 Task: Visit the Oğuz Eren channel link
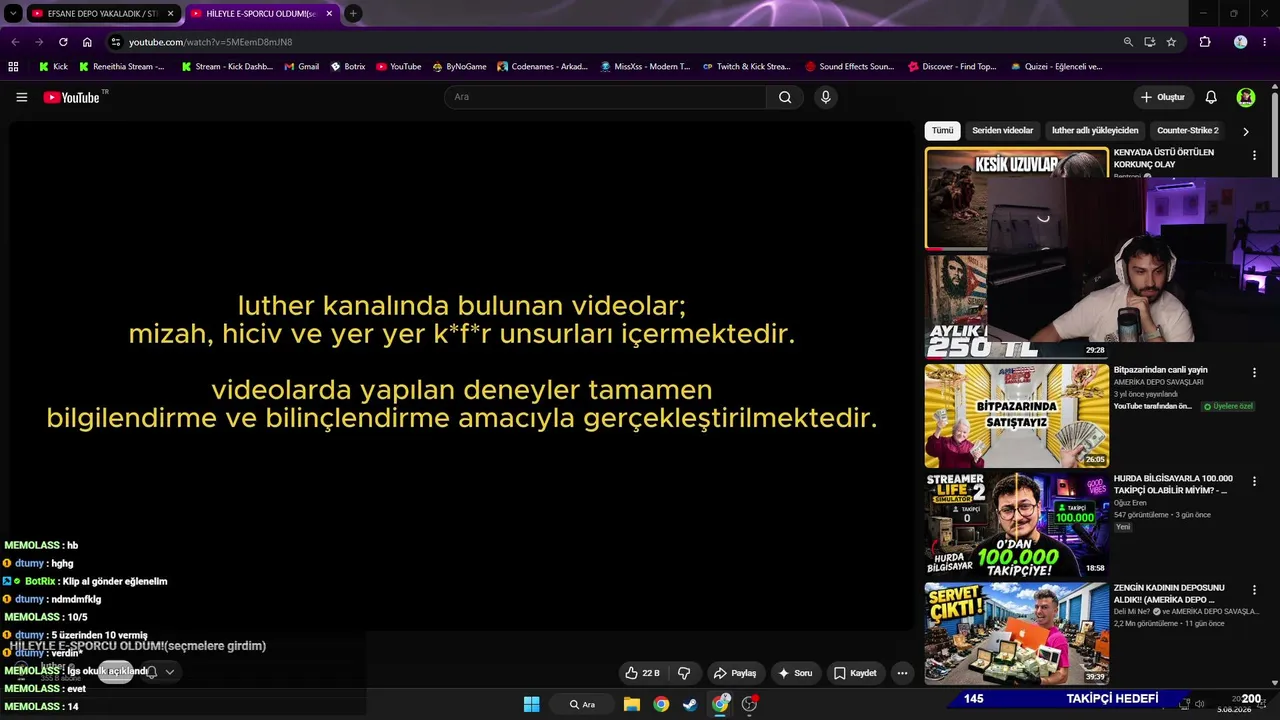pos(1130,503)
